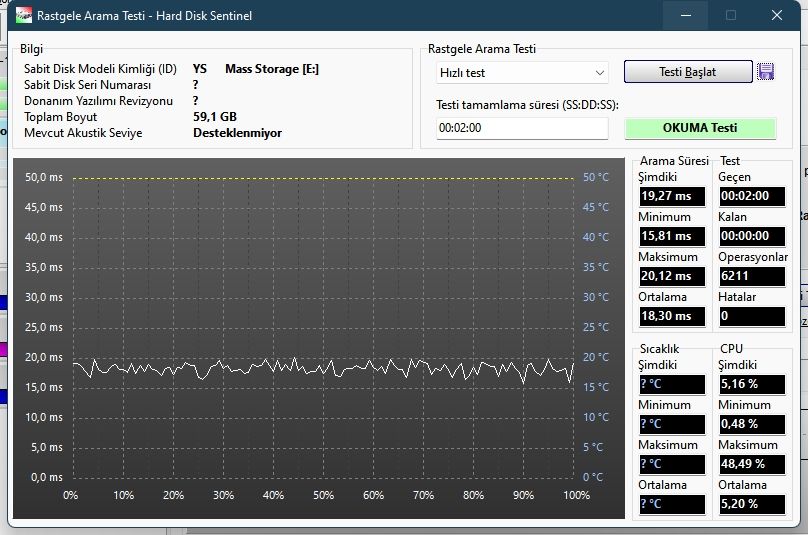Click the Desteklenmiyor acoustic level text
This screenshot has height=535, width=808.
(x=237, y=133)
